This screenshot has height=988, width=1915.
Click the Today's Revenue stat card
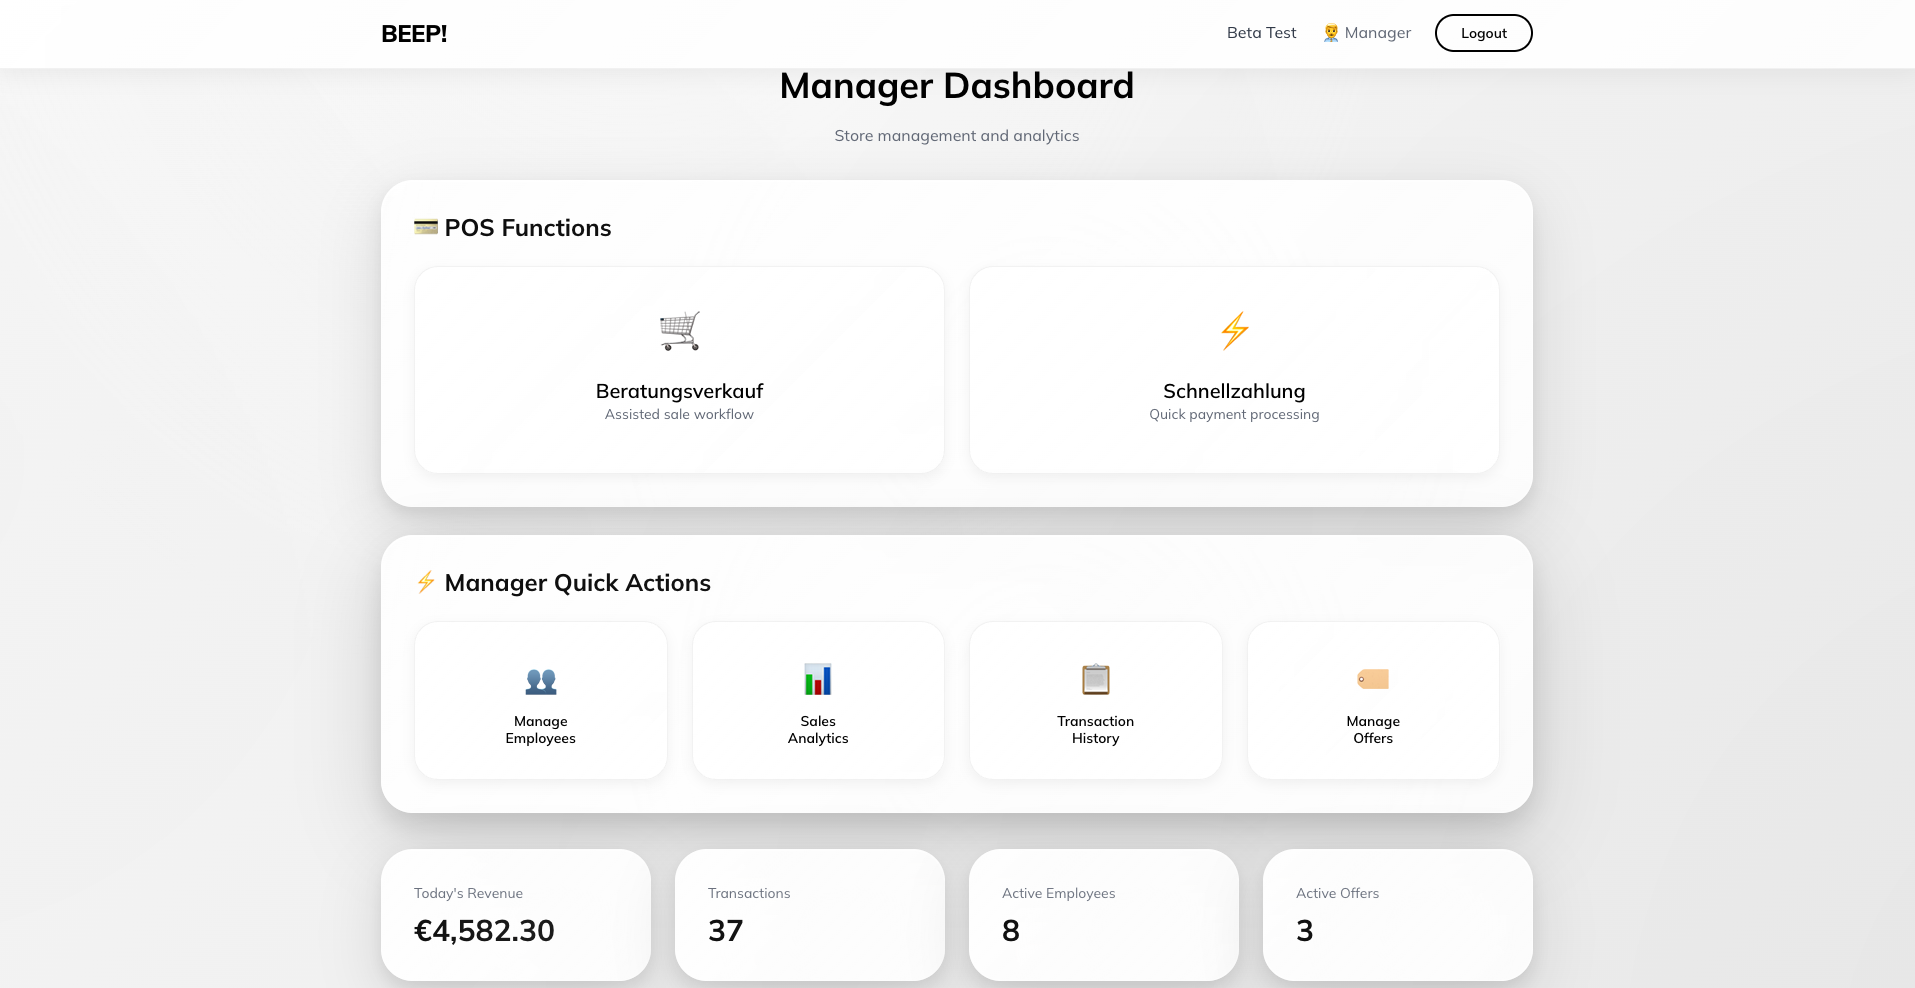(516, 914)
